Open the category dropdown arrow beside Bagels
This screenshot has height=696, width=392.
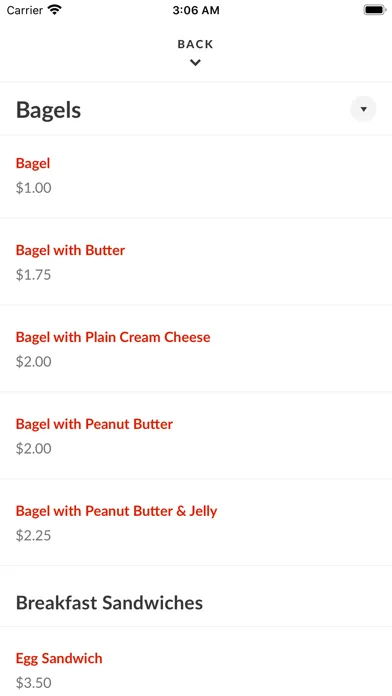[363, 109]
